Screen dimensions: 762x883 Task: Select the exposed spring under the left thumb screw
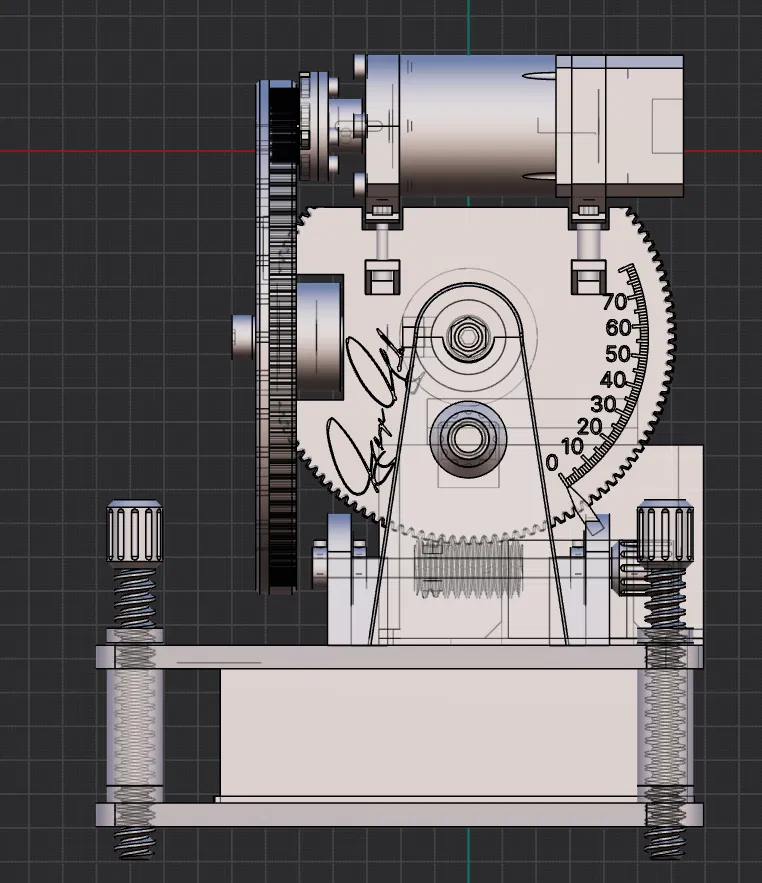coord(135,597)
